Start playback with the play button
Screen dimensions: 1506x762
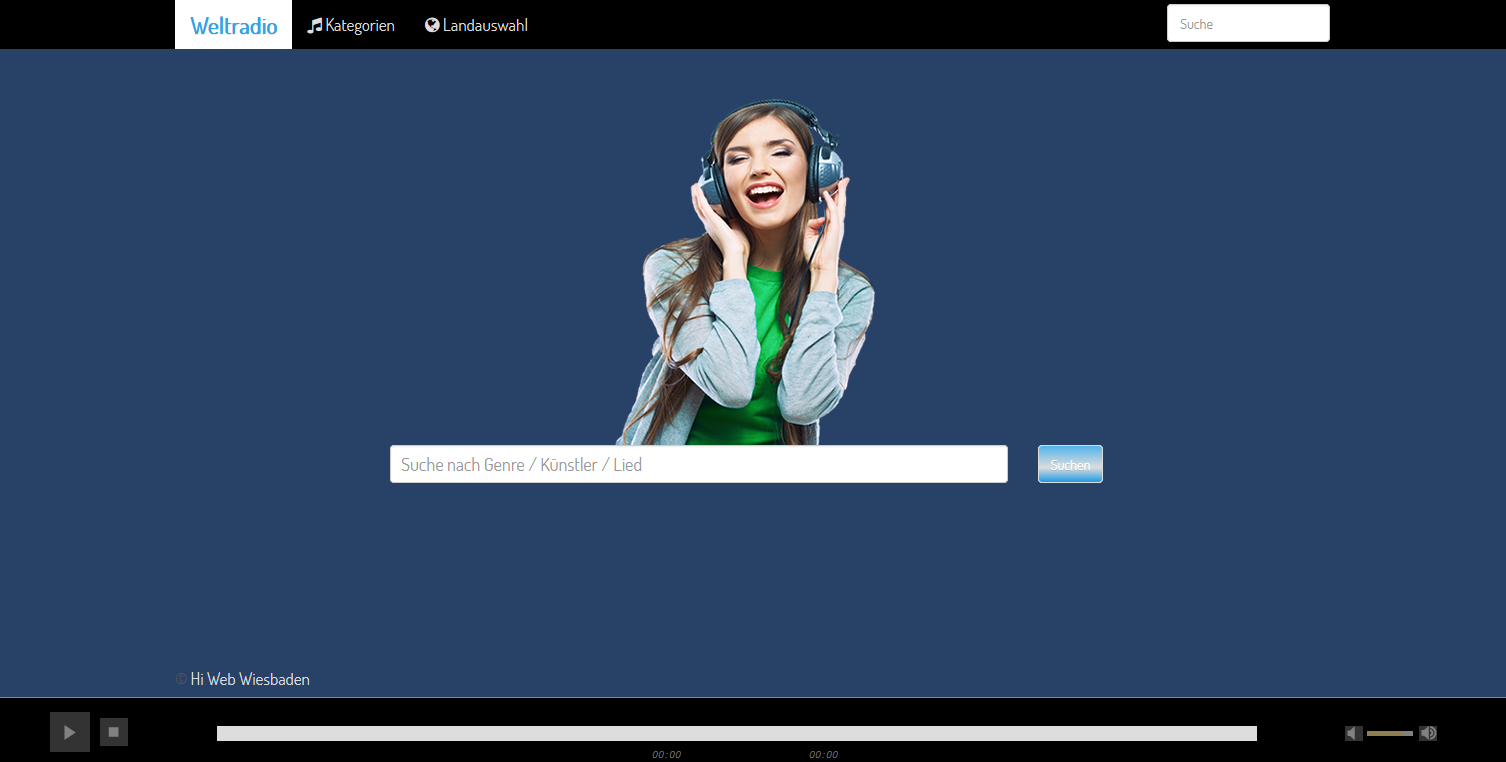click(x=70, y=732)
